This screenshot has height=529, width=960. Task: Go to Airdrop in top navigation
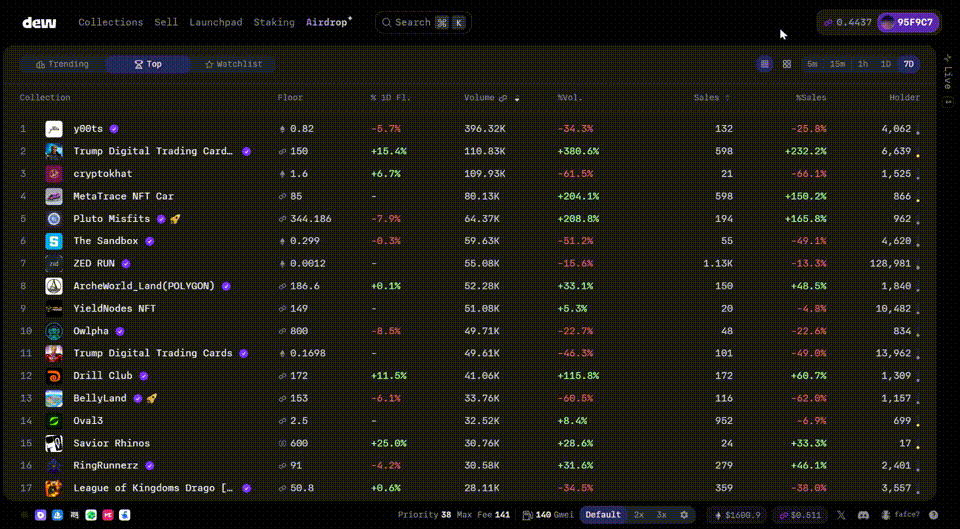tap(329, 23)
